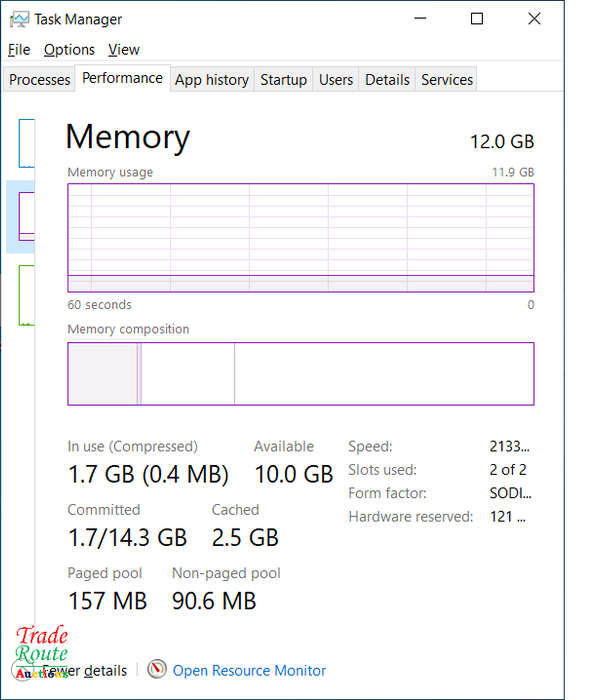The width and height of the screenshot is (599, 700).
Task: Select the CPU graph thumbnail in the sidebar
Action: tap(26, 143)
